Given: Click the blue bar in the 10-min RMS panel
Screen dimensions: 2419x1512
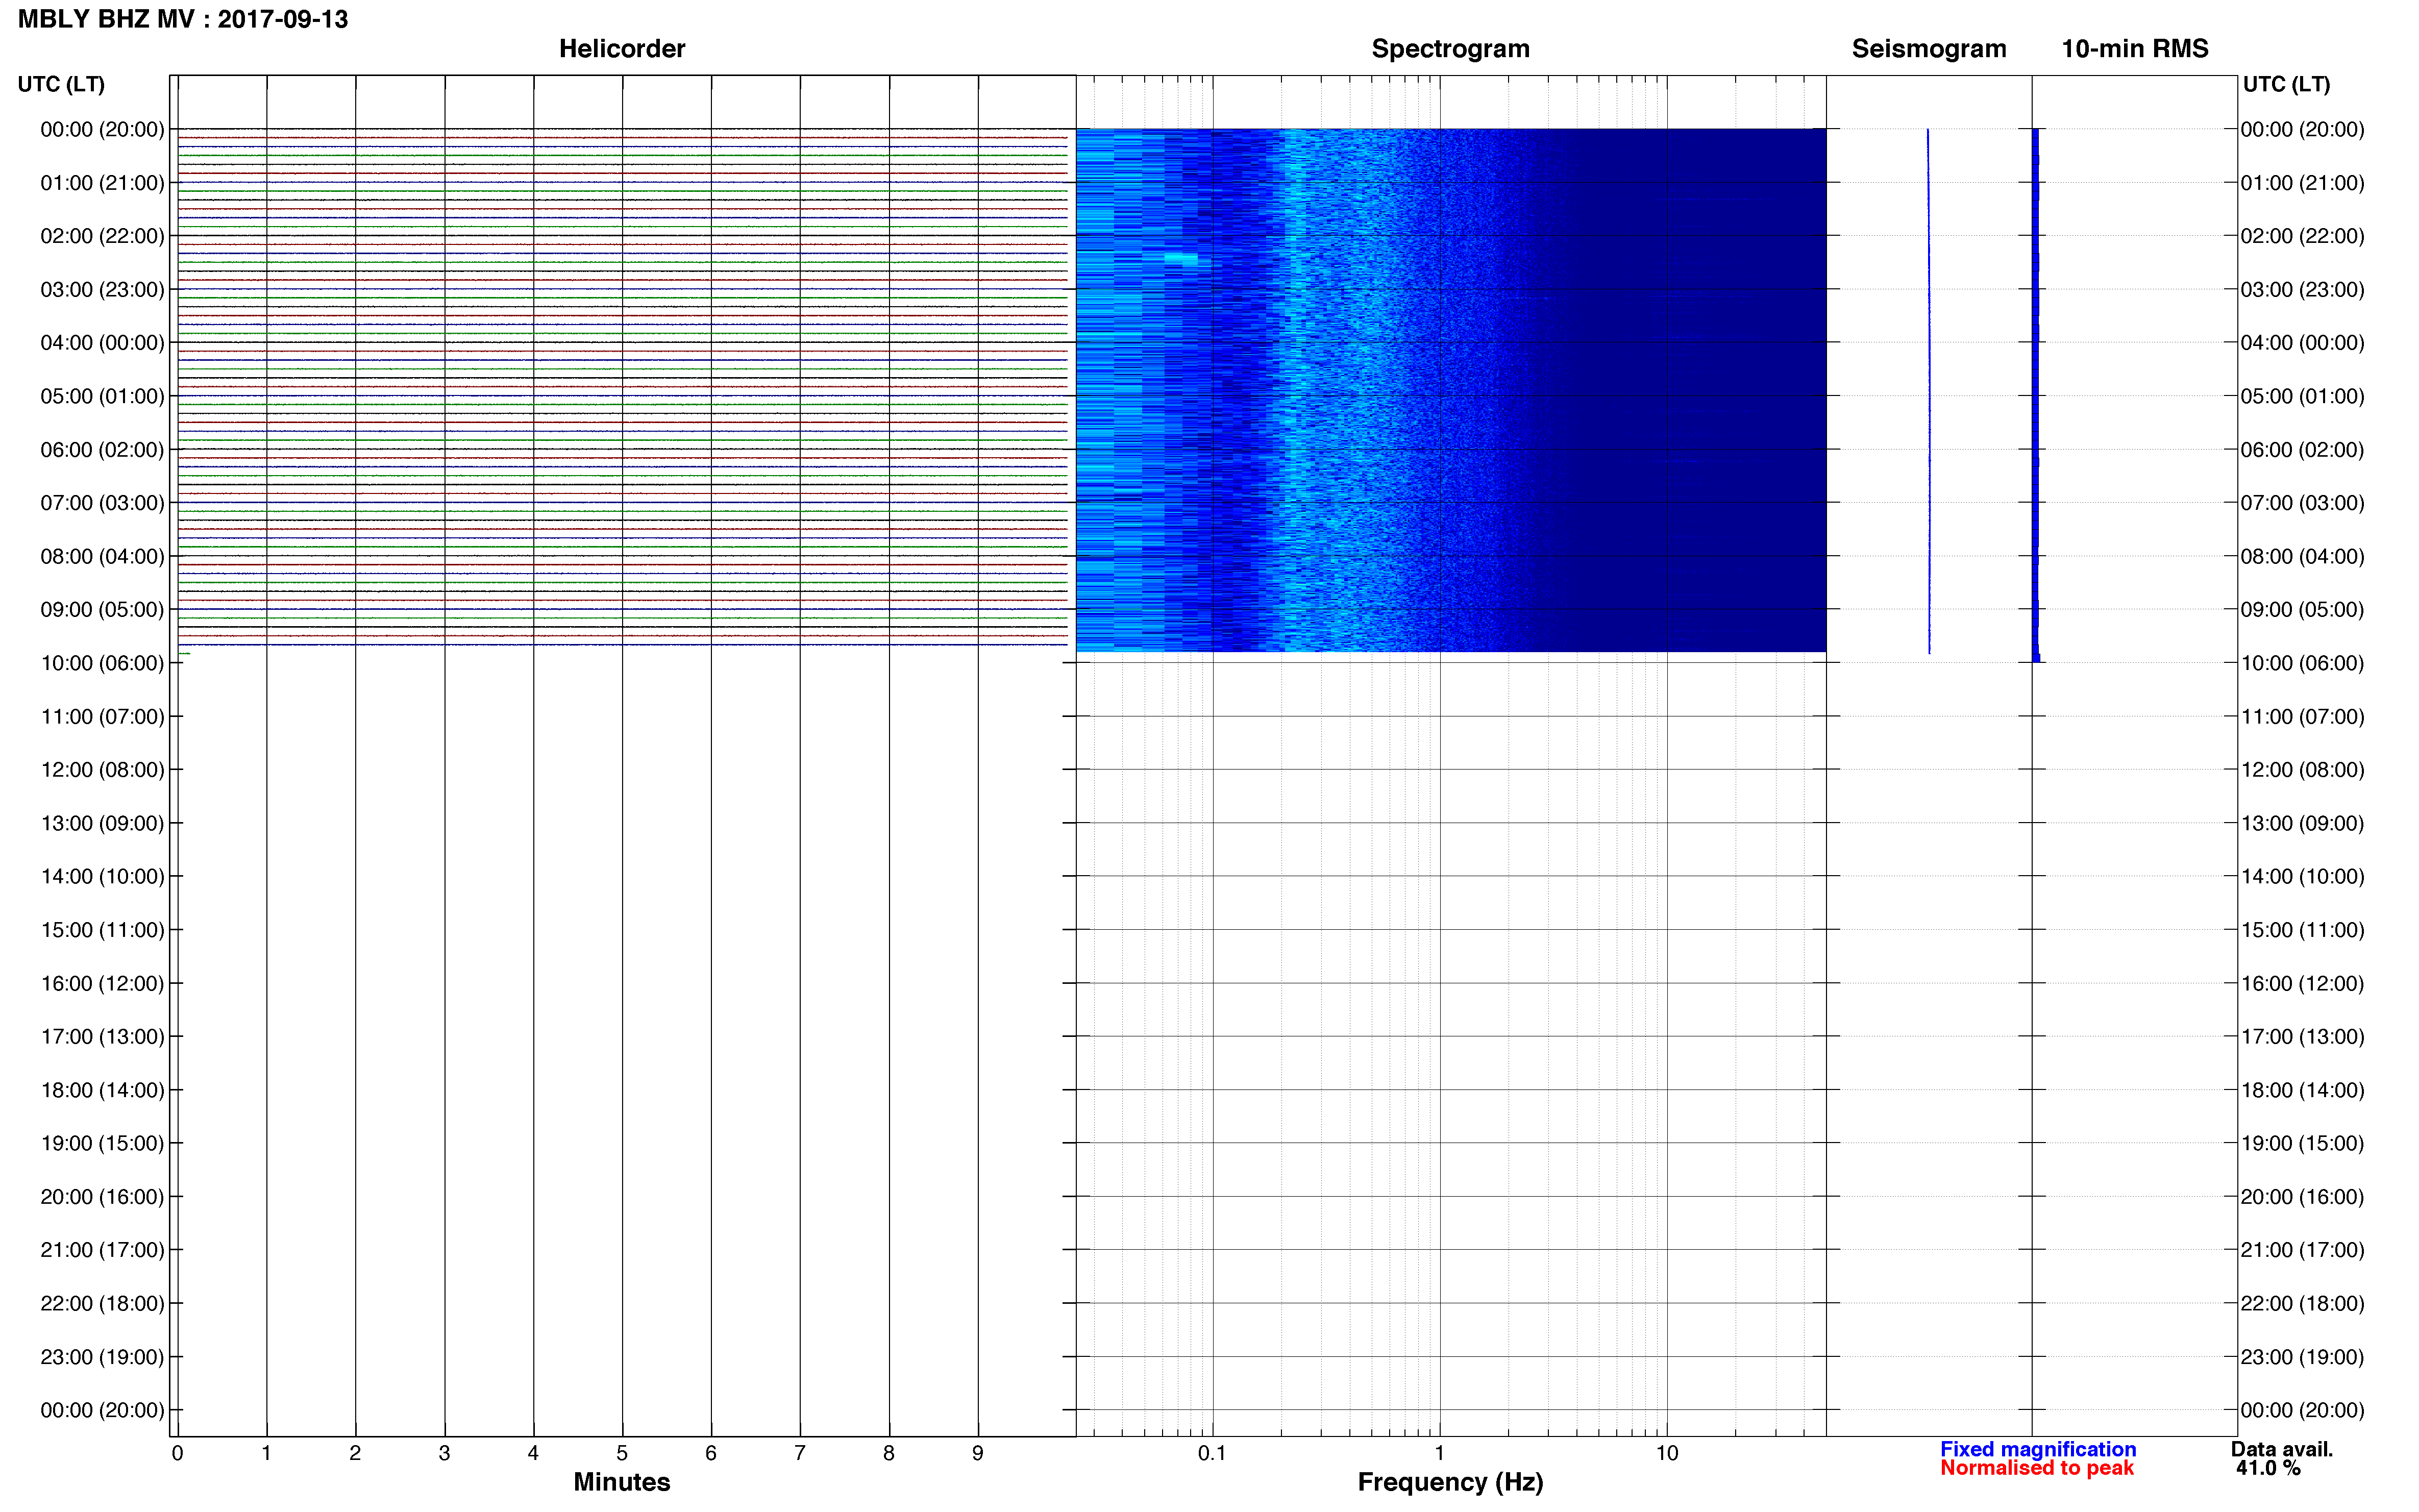Looking at the screenshot, I should click(x=2035, y=395).
